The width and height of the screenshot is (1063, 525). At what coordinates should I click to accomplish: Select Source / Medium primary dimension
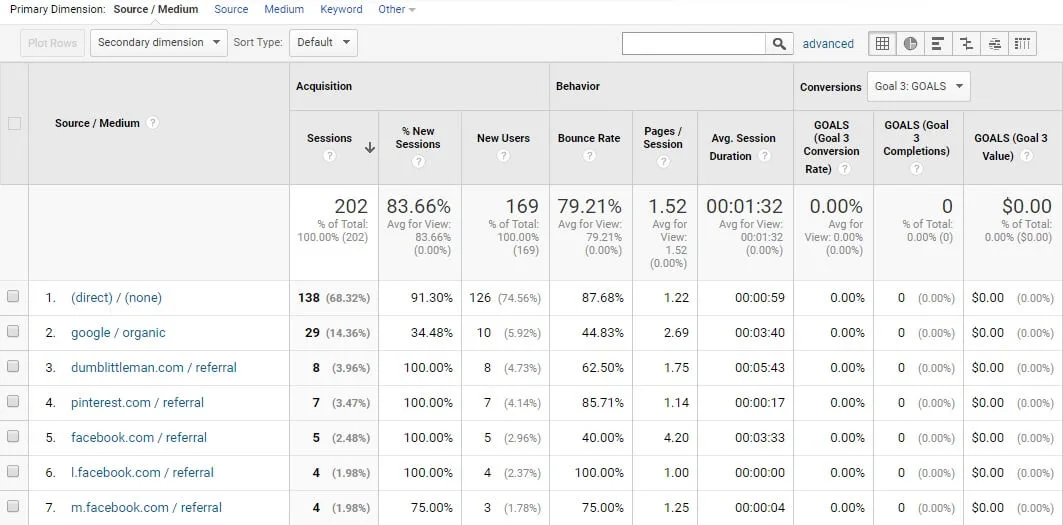tap(156, 9)
